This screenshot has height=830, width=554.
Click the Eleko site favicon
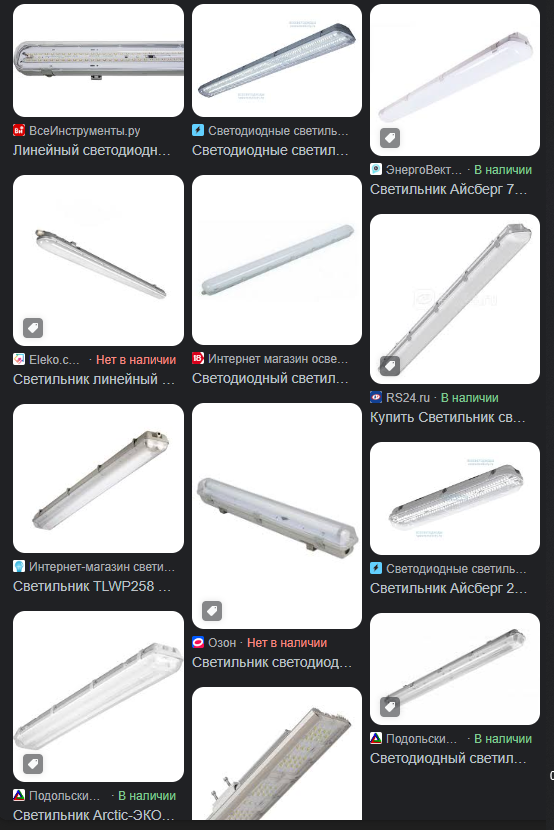pyautogui.click(x=19, y=359)
